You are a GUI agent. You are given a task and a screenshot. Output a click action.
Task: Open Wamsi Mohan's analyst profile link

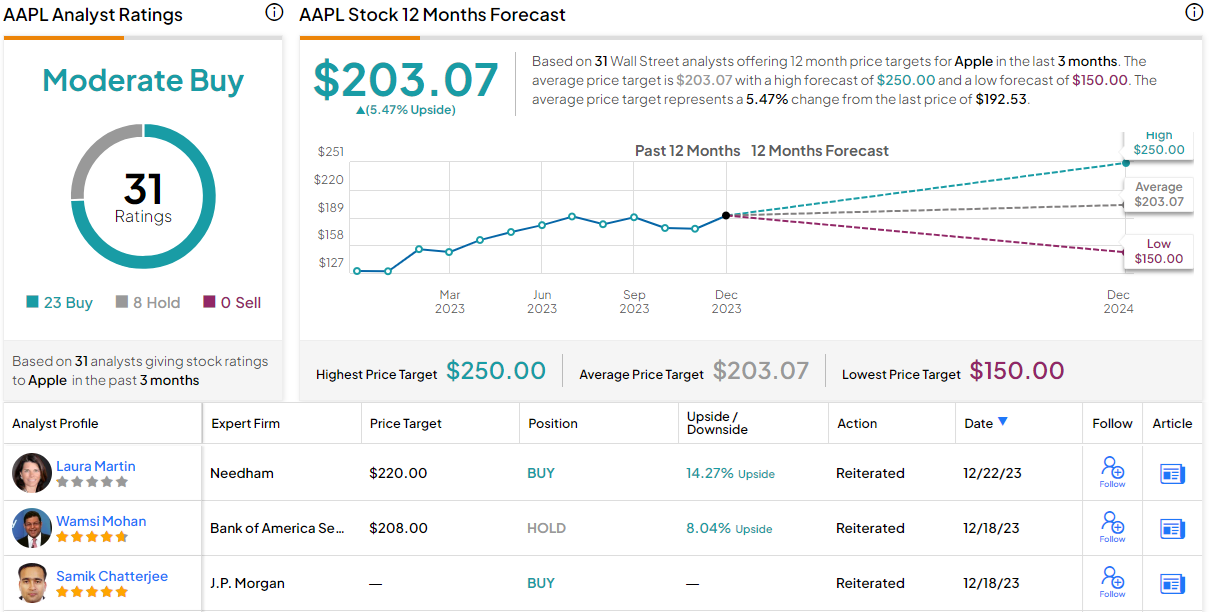coord(101,521)
